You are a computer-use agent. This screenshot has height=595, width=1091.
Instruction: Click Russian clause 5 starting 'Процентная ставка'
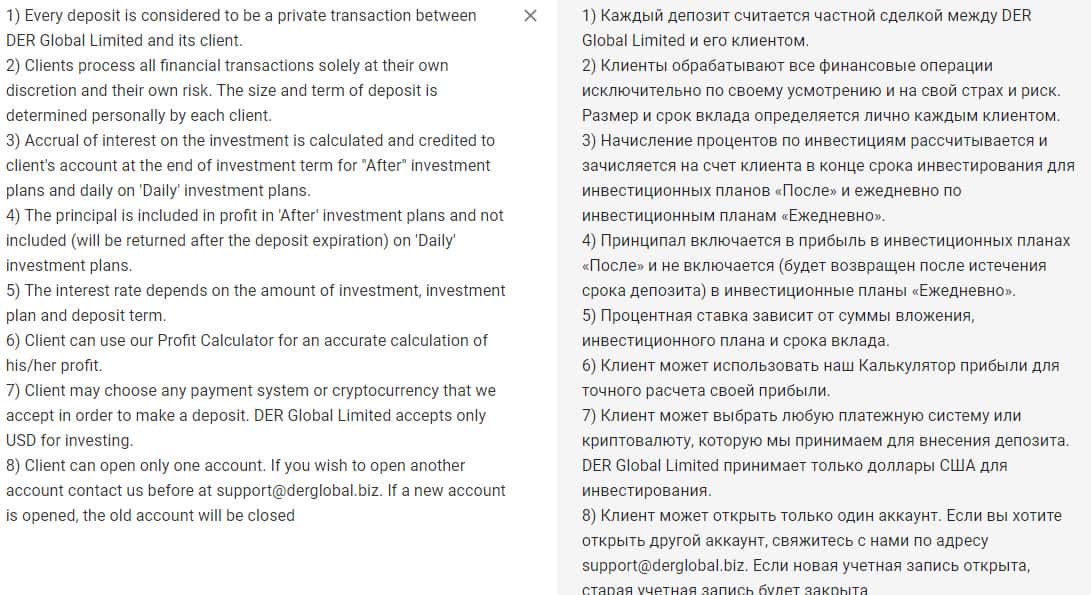778,316
